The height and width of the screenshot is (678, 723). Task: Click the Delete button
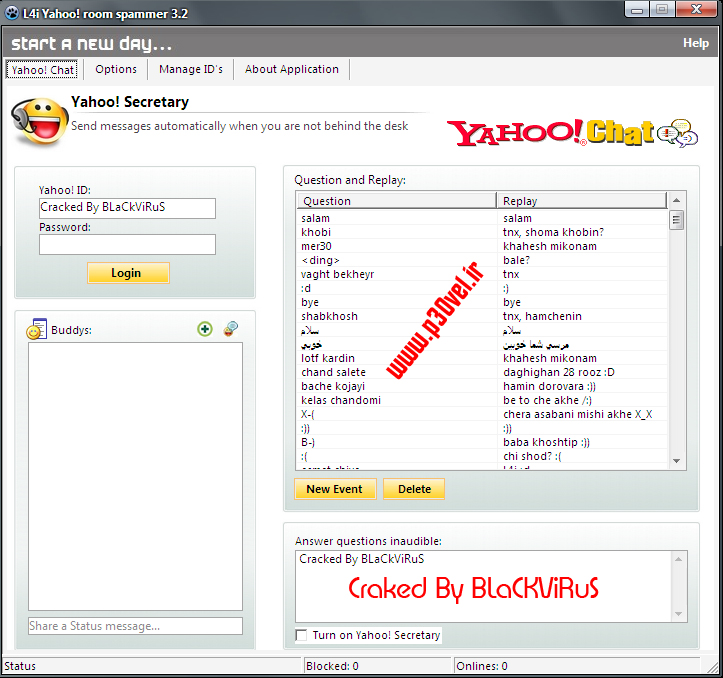coord(414,489)
